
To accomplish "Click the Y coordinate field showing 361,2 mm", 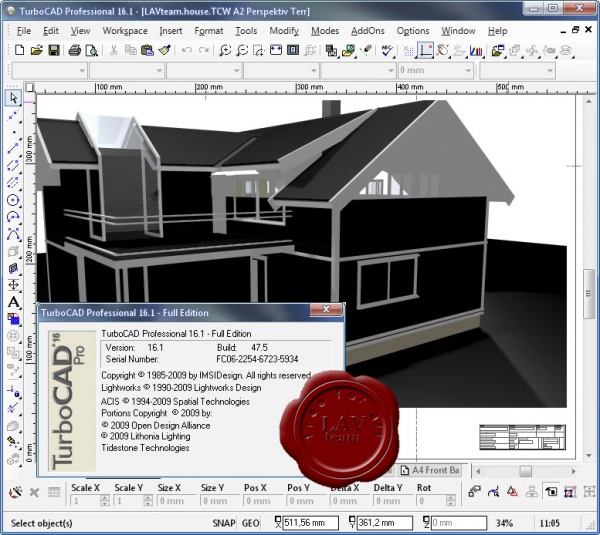I will click(x=385, y=523).
